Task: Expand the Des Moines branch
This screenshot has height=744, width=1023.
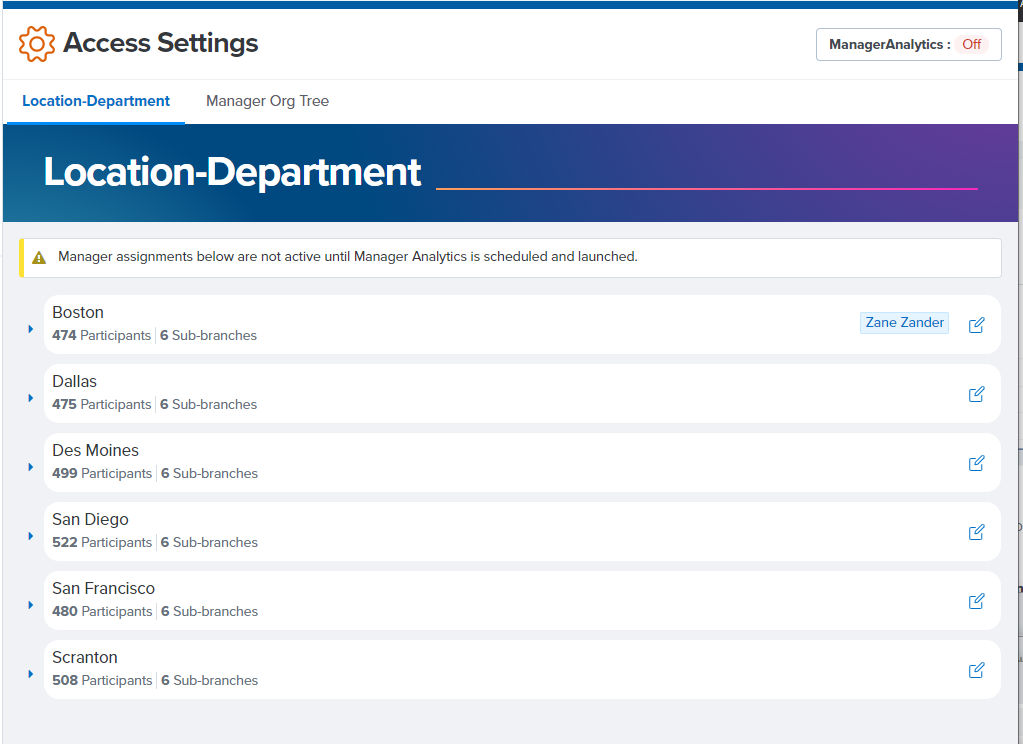Action: [x=31, y=467]
